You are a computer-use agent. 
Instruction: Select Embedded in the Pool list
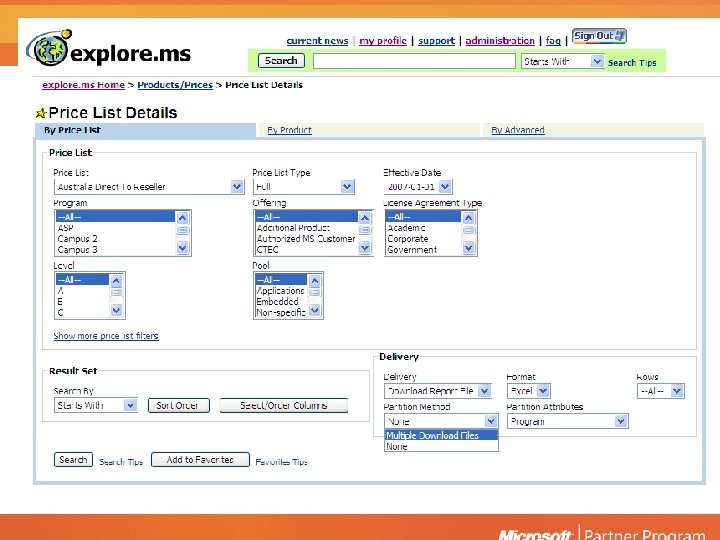281,302
